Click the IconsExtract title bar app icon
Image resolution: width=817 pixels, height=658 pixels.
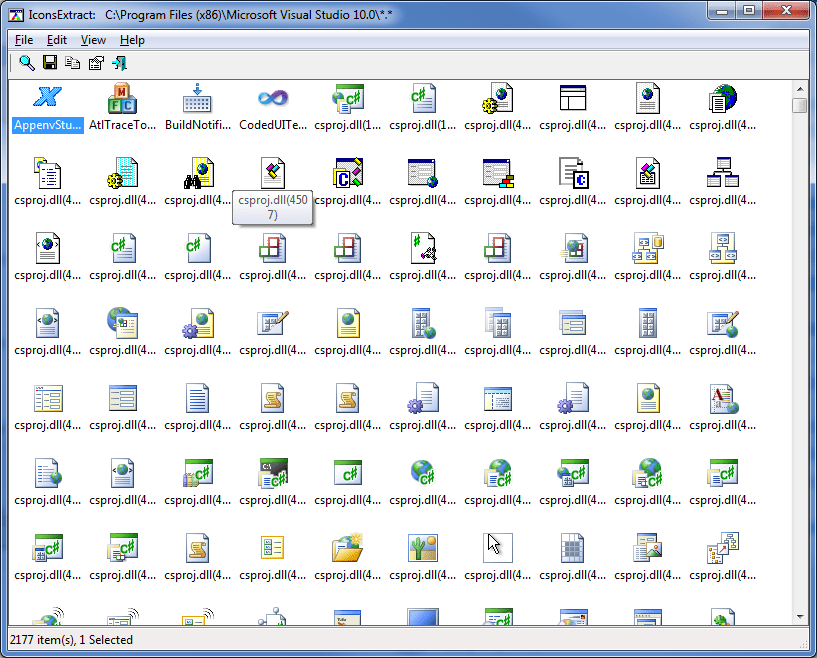16,15
